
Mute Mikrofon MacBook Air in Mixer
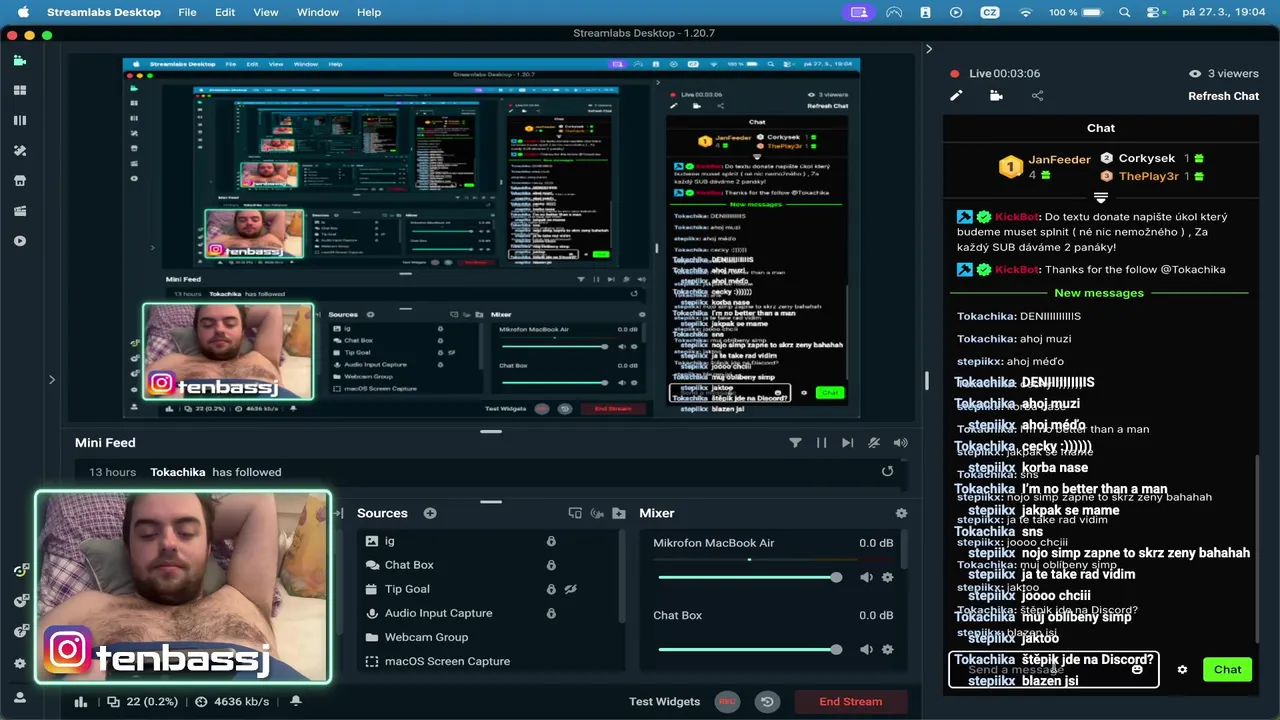[866, 577]
